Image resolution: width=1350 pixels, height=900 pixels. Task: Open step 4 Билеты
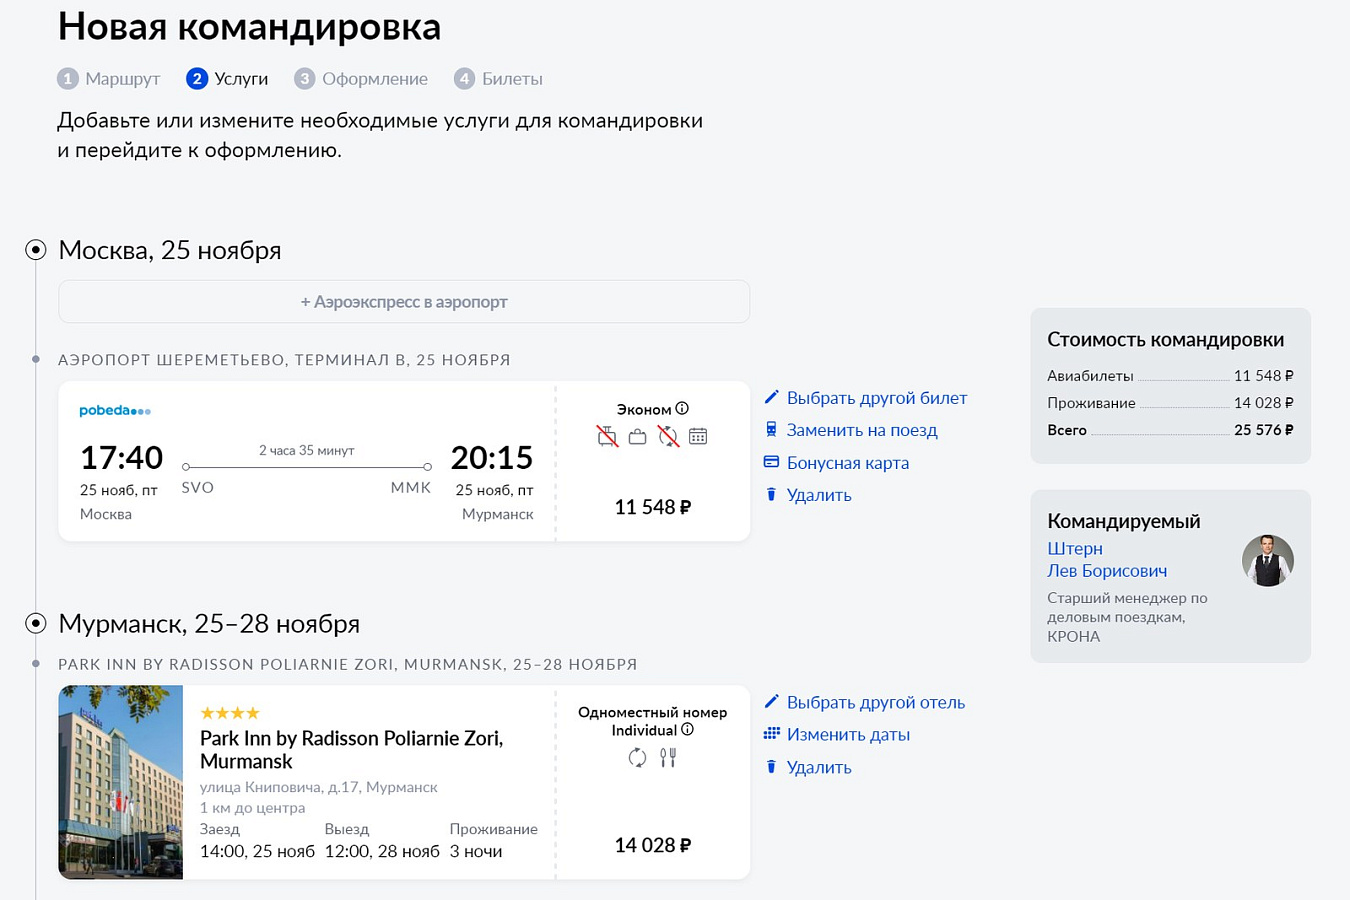click(498, 79)
